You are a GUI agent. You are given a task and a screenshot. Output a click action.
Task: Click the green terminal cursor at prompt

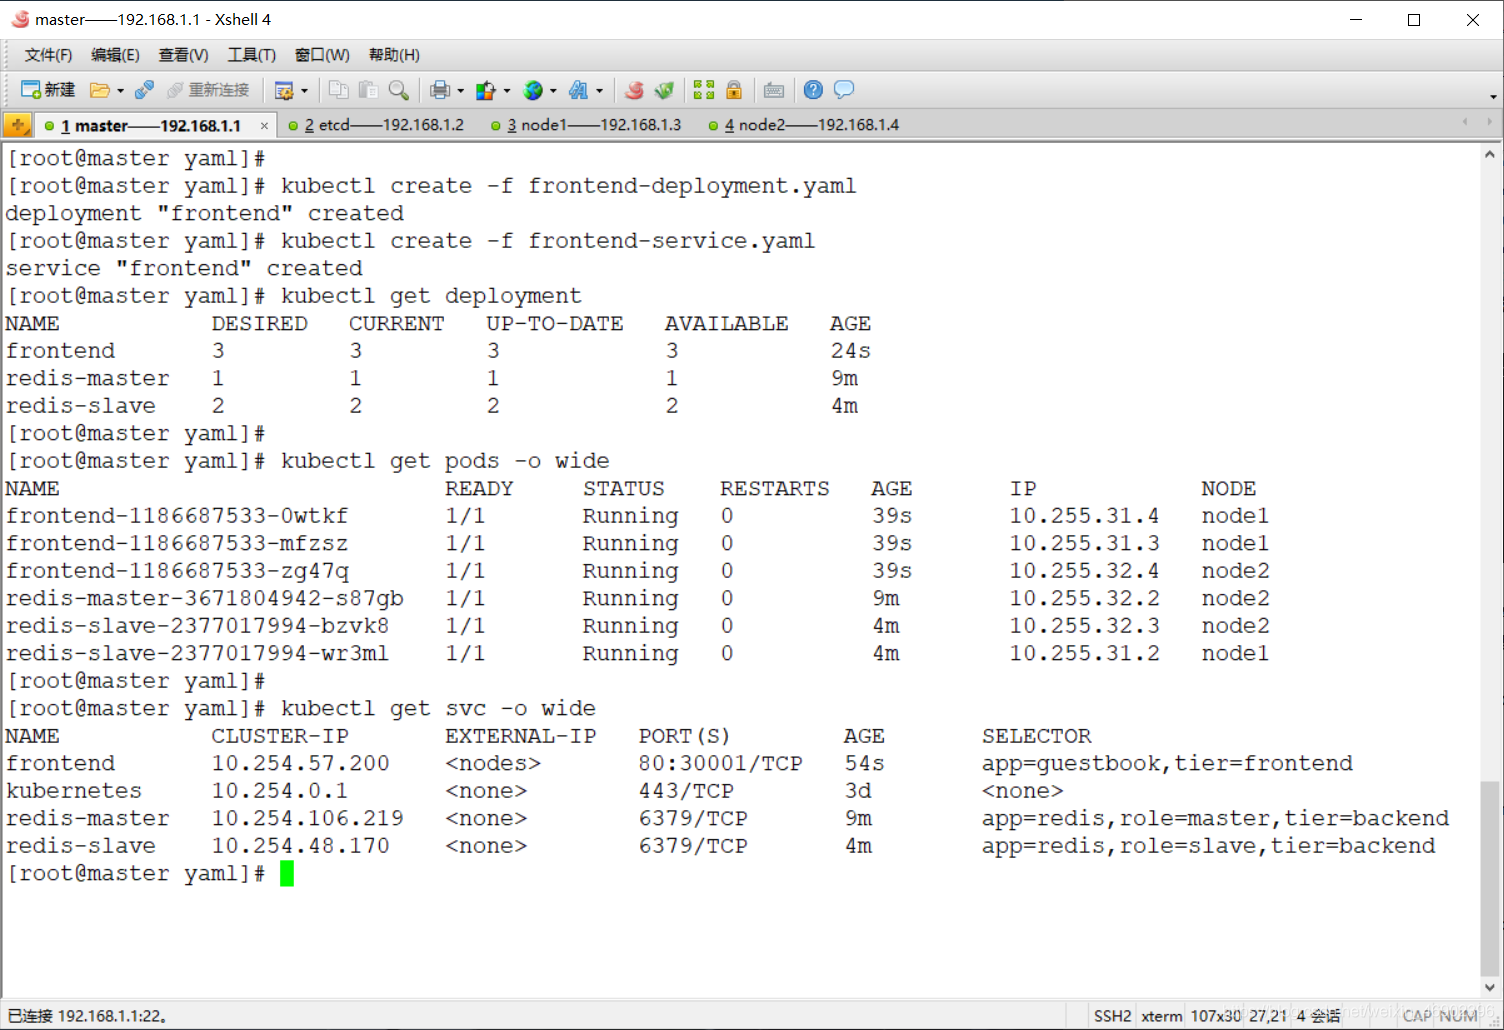click(x=287, y=874)
